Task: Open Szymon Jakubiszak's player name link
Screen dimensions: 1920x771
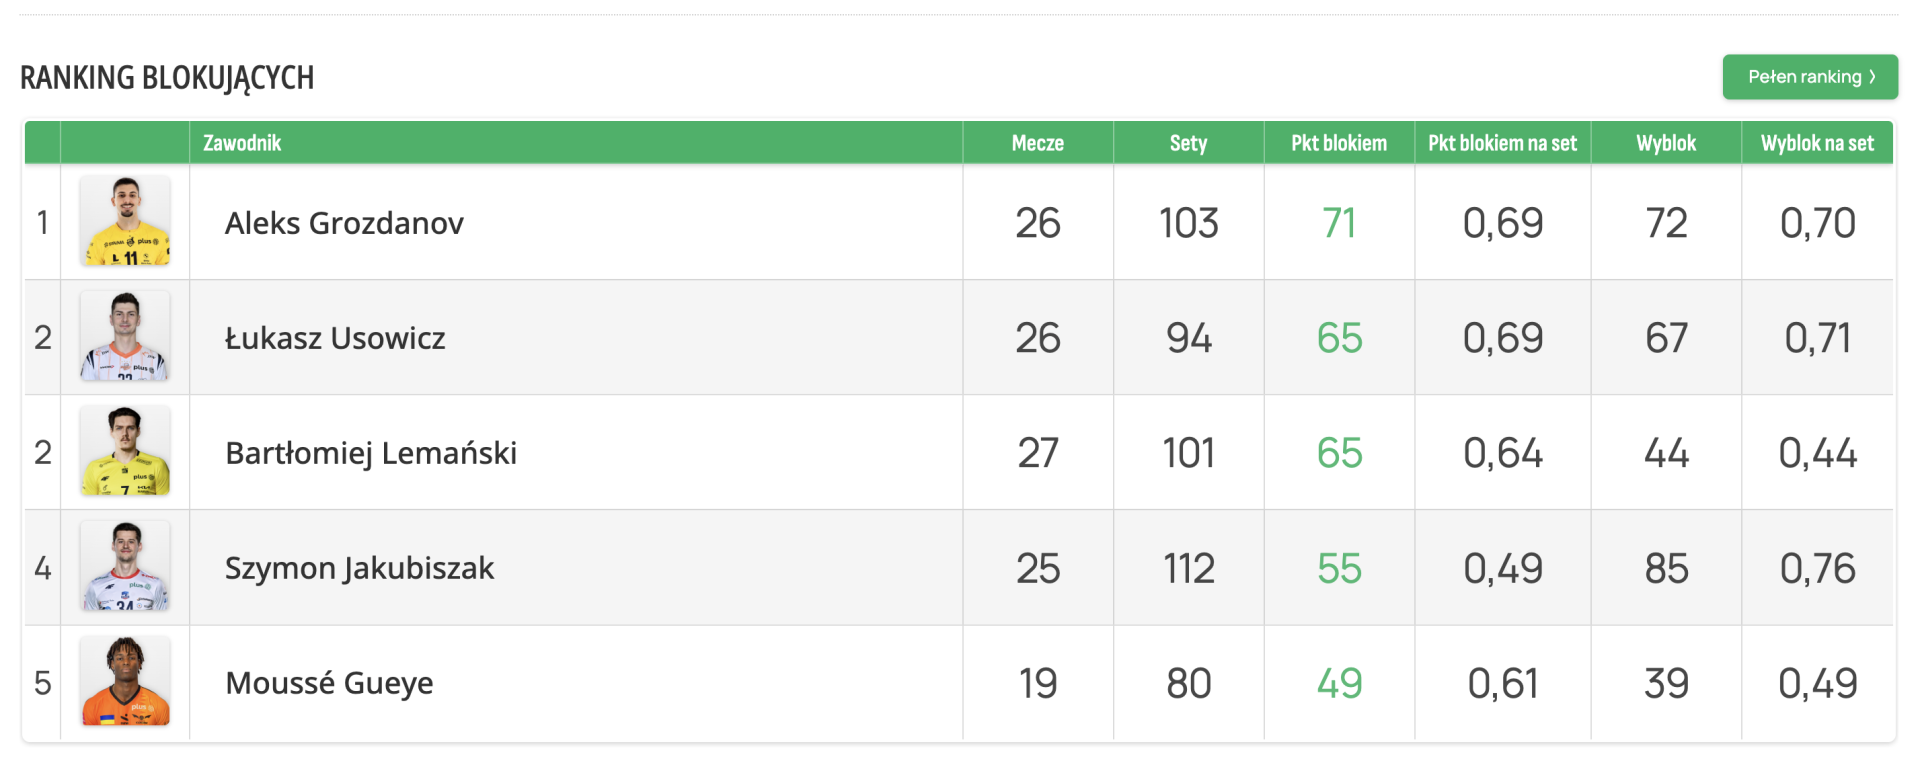Action: [359, 568]
